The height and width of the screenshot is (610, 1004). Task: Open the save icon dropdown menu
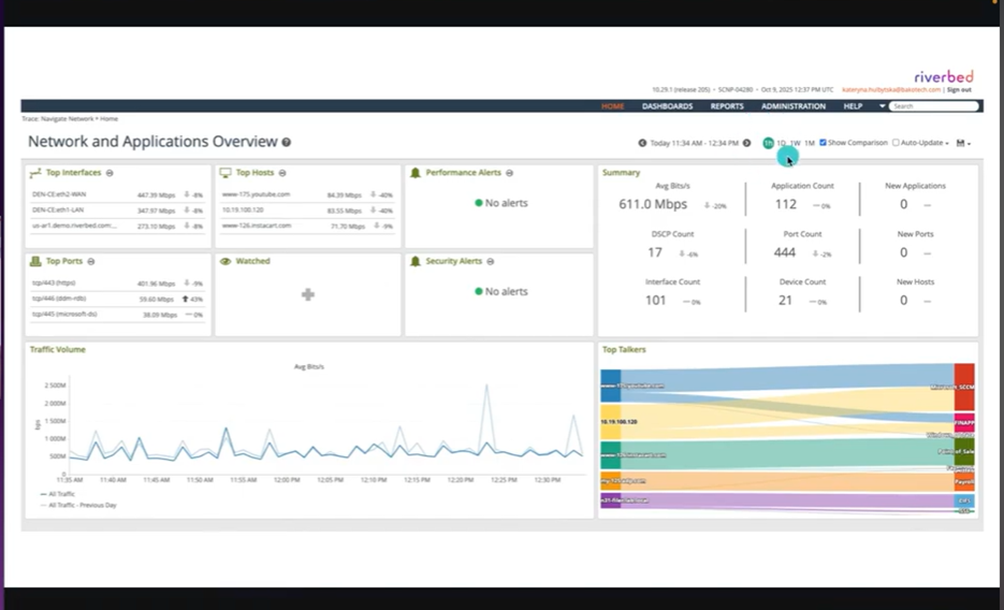click(x=964, y=143)
